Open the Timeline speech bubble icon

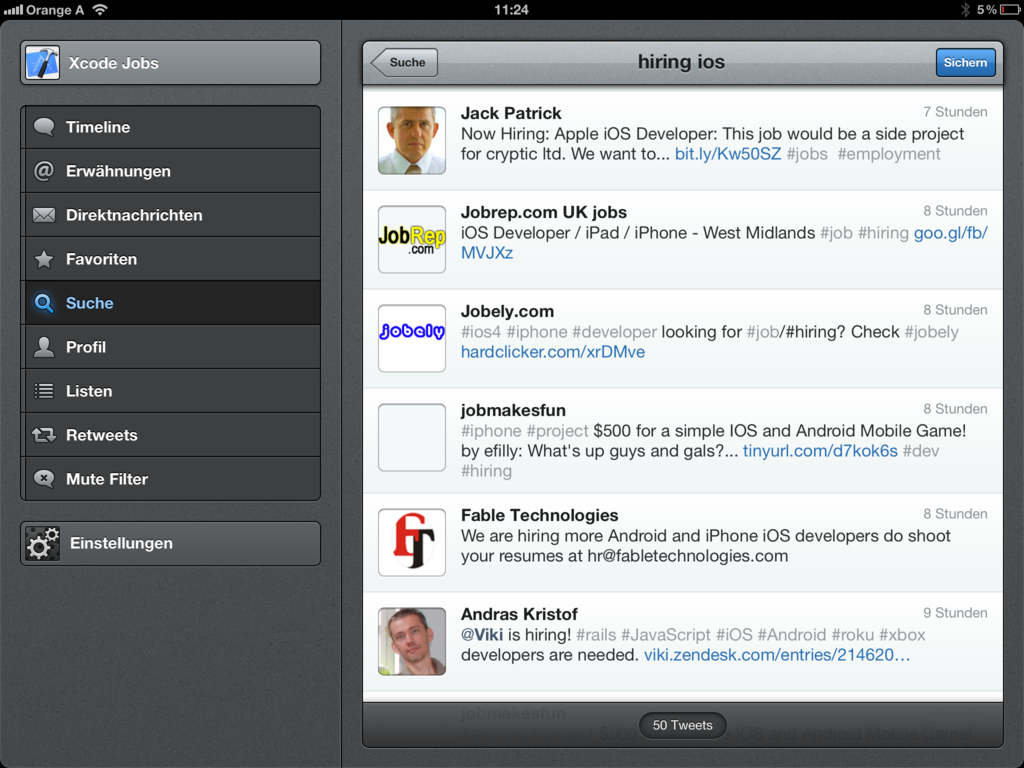pyautogui.click(x=44, y=127)
